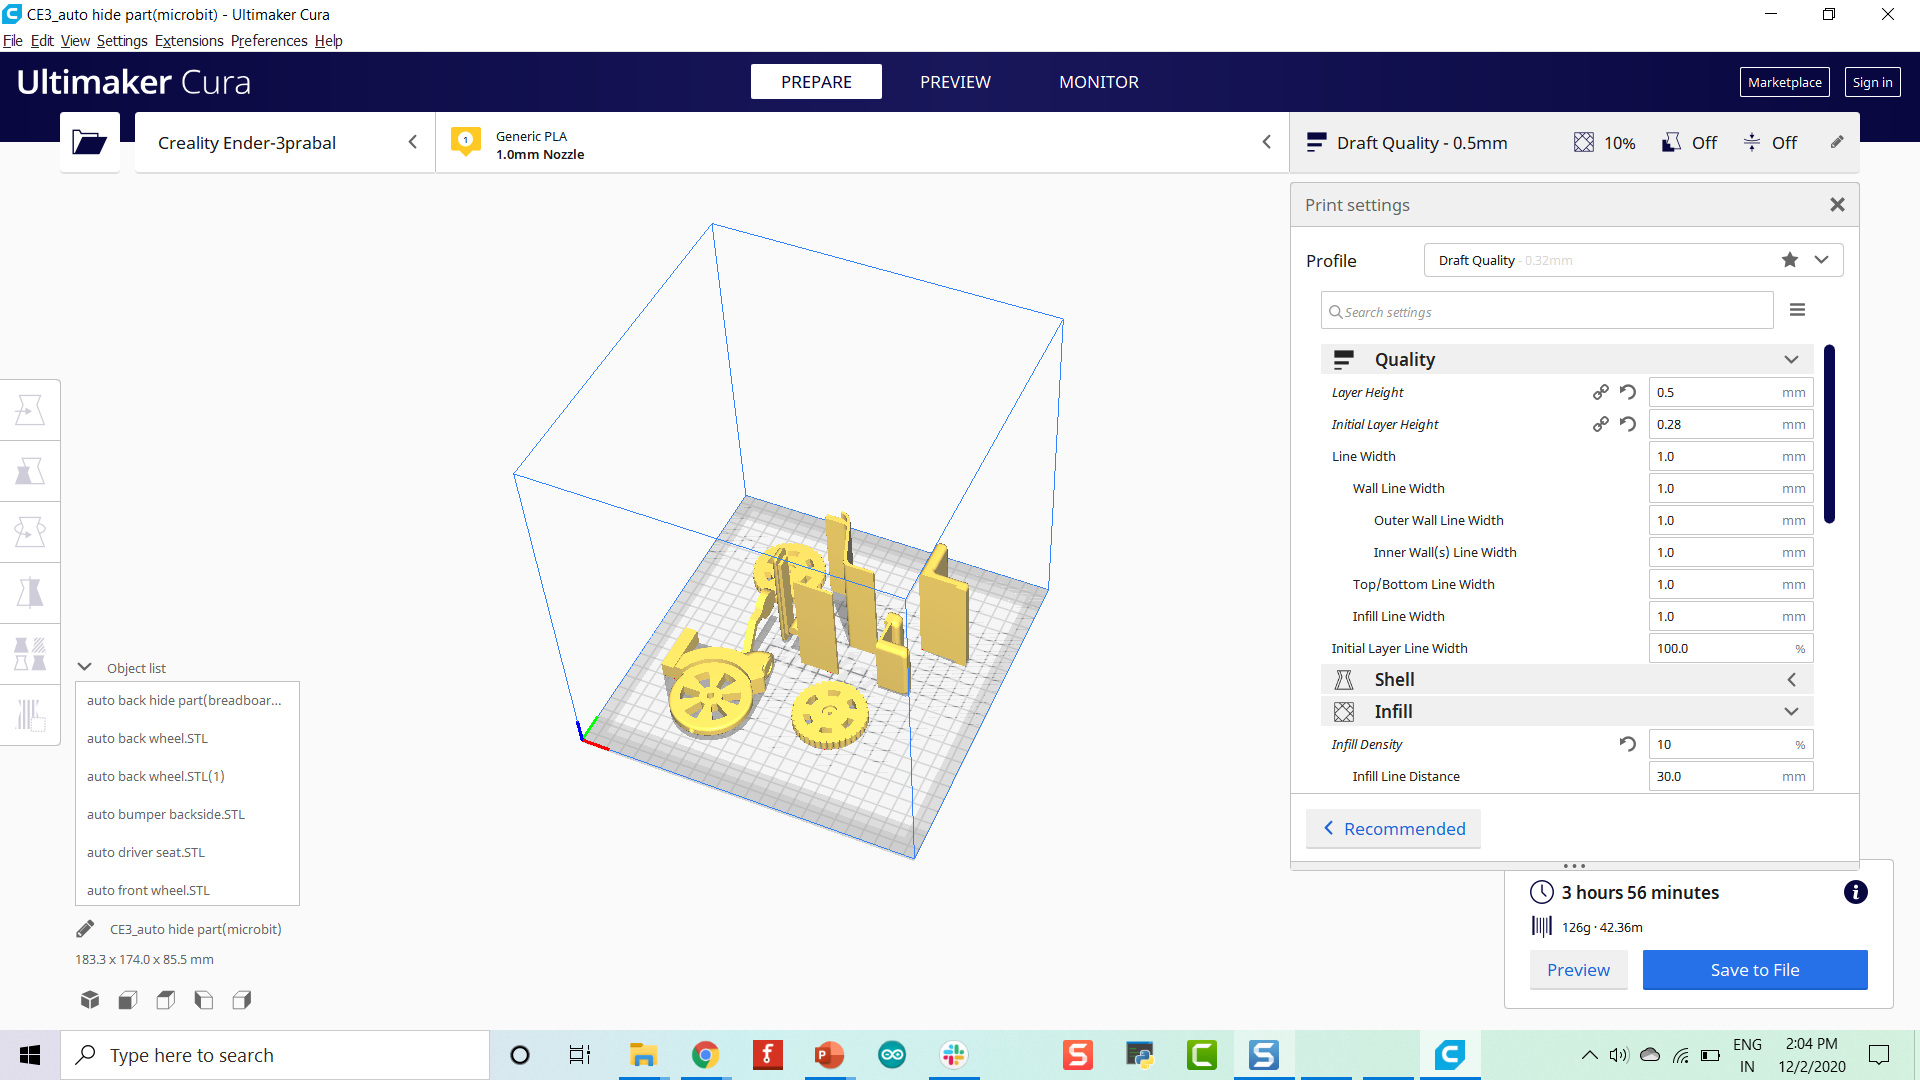The height and width of the screenshot is (1080, 1920).
Task: Open the Extensions menu
Action: click(189, 41)
